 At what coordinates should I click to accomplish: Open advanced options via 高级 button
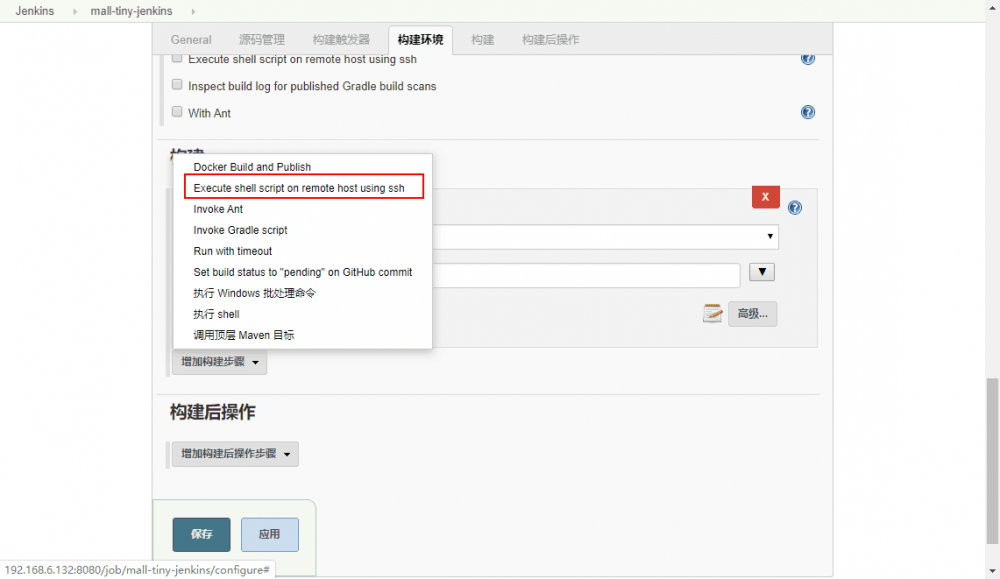tap(751, 313)
